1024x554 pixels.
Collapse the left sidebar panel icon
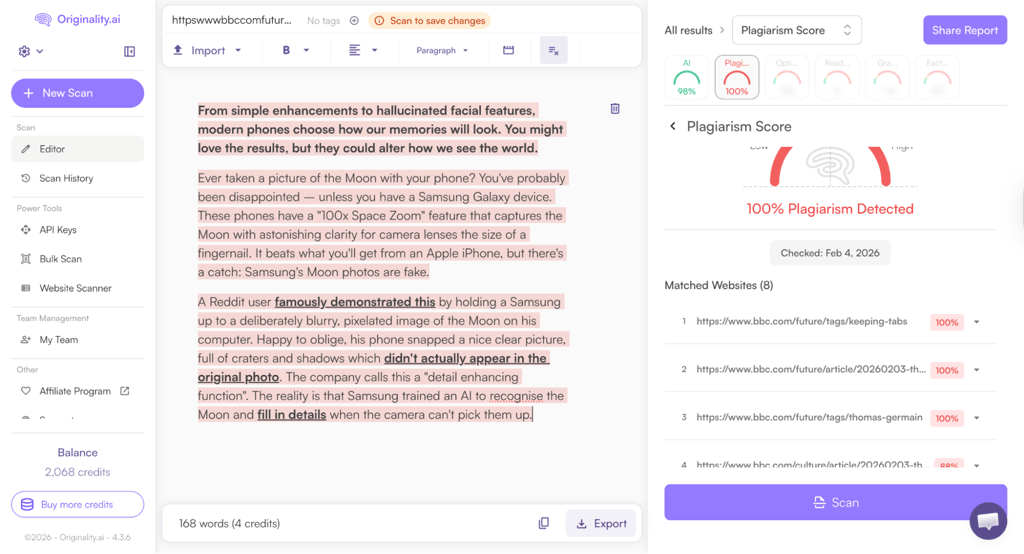[x=129, y=51]
